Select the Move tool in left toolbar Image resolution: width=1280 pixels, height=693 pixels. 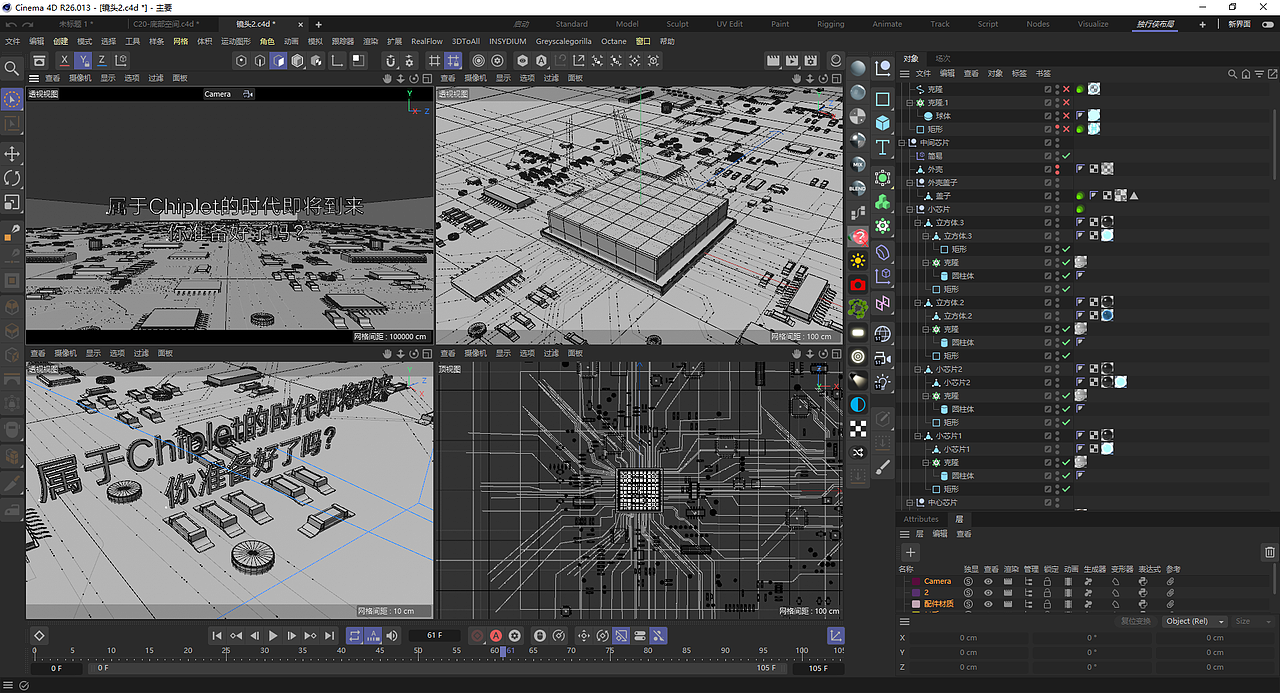click(x=12, y=153)
